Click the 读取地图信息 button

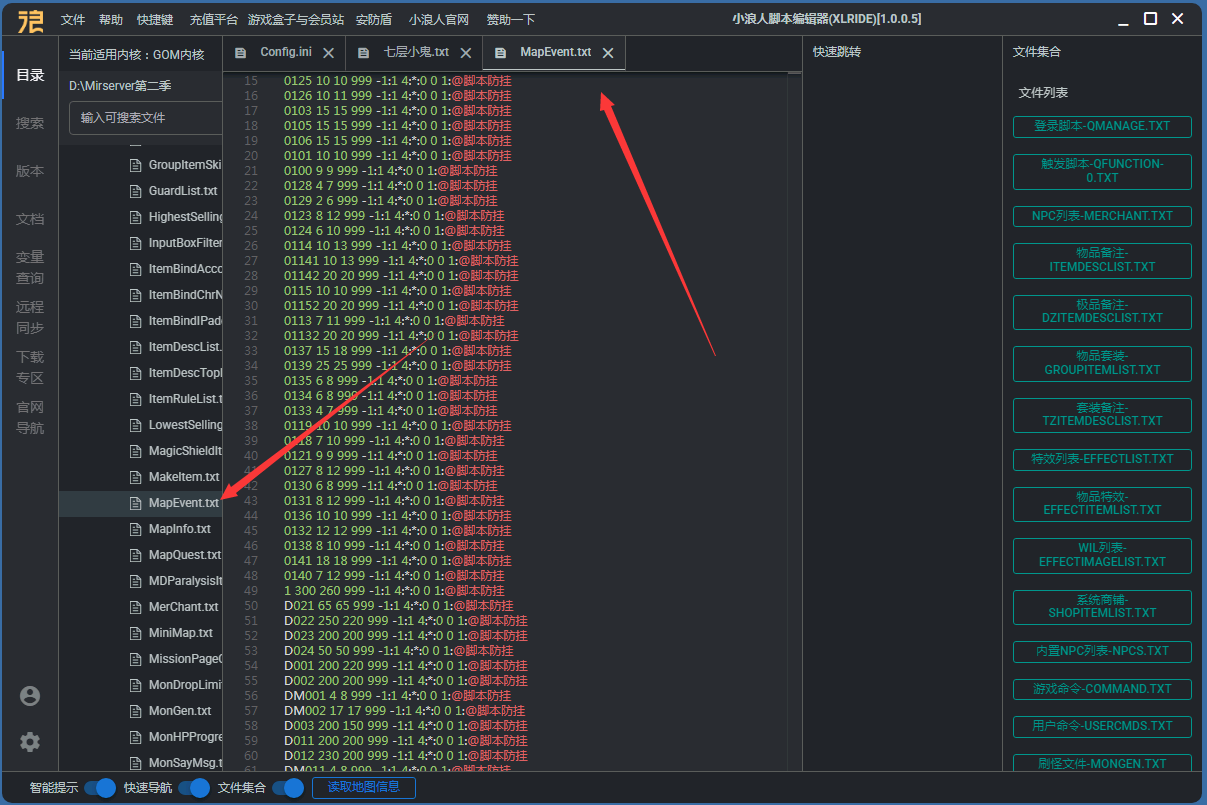click(x=364, y=787)
